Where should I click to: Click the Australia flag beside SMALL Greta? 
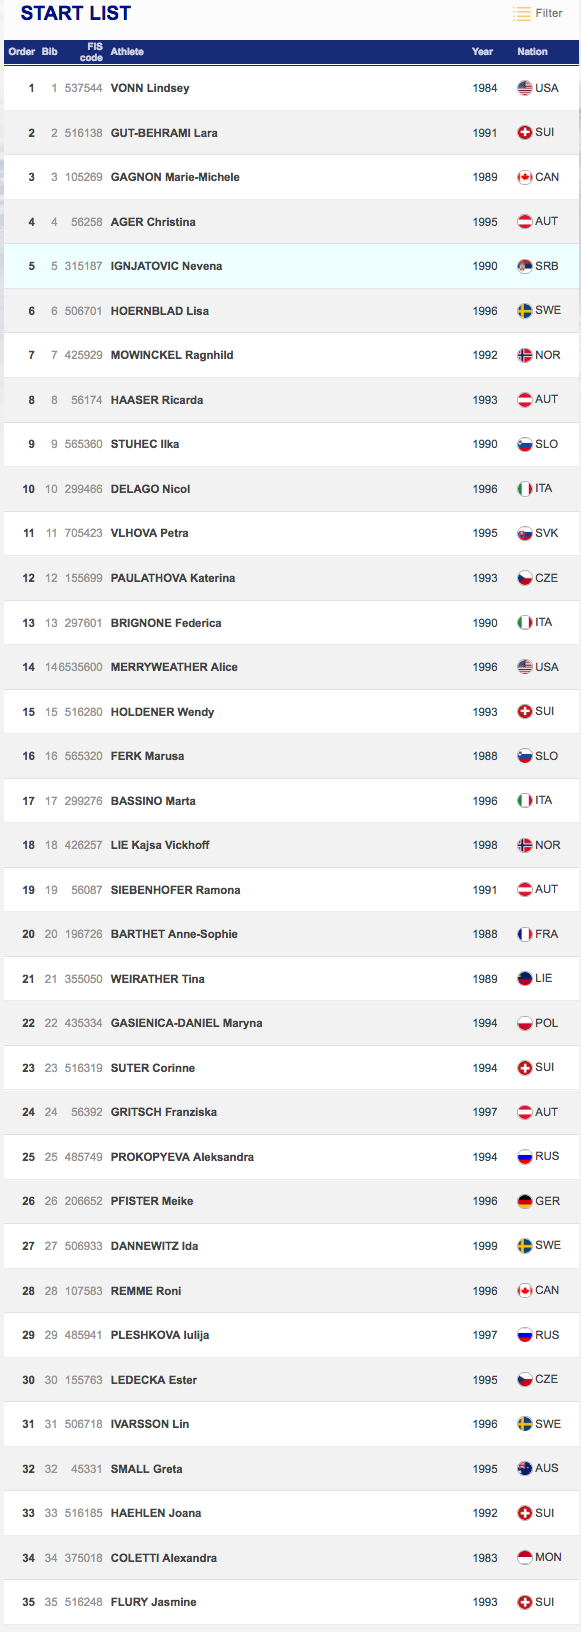[525, 1468]
